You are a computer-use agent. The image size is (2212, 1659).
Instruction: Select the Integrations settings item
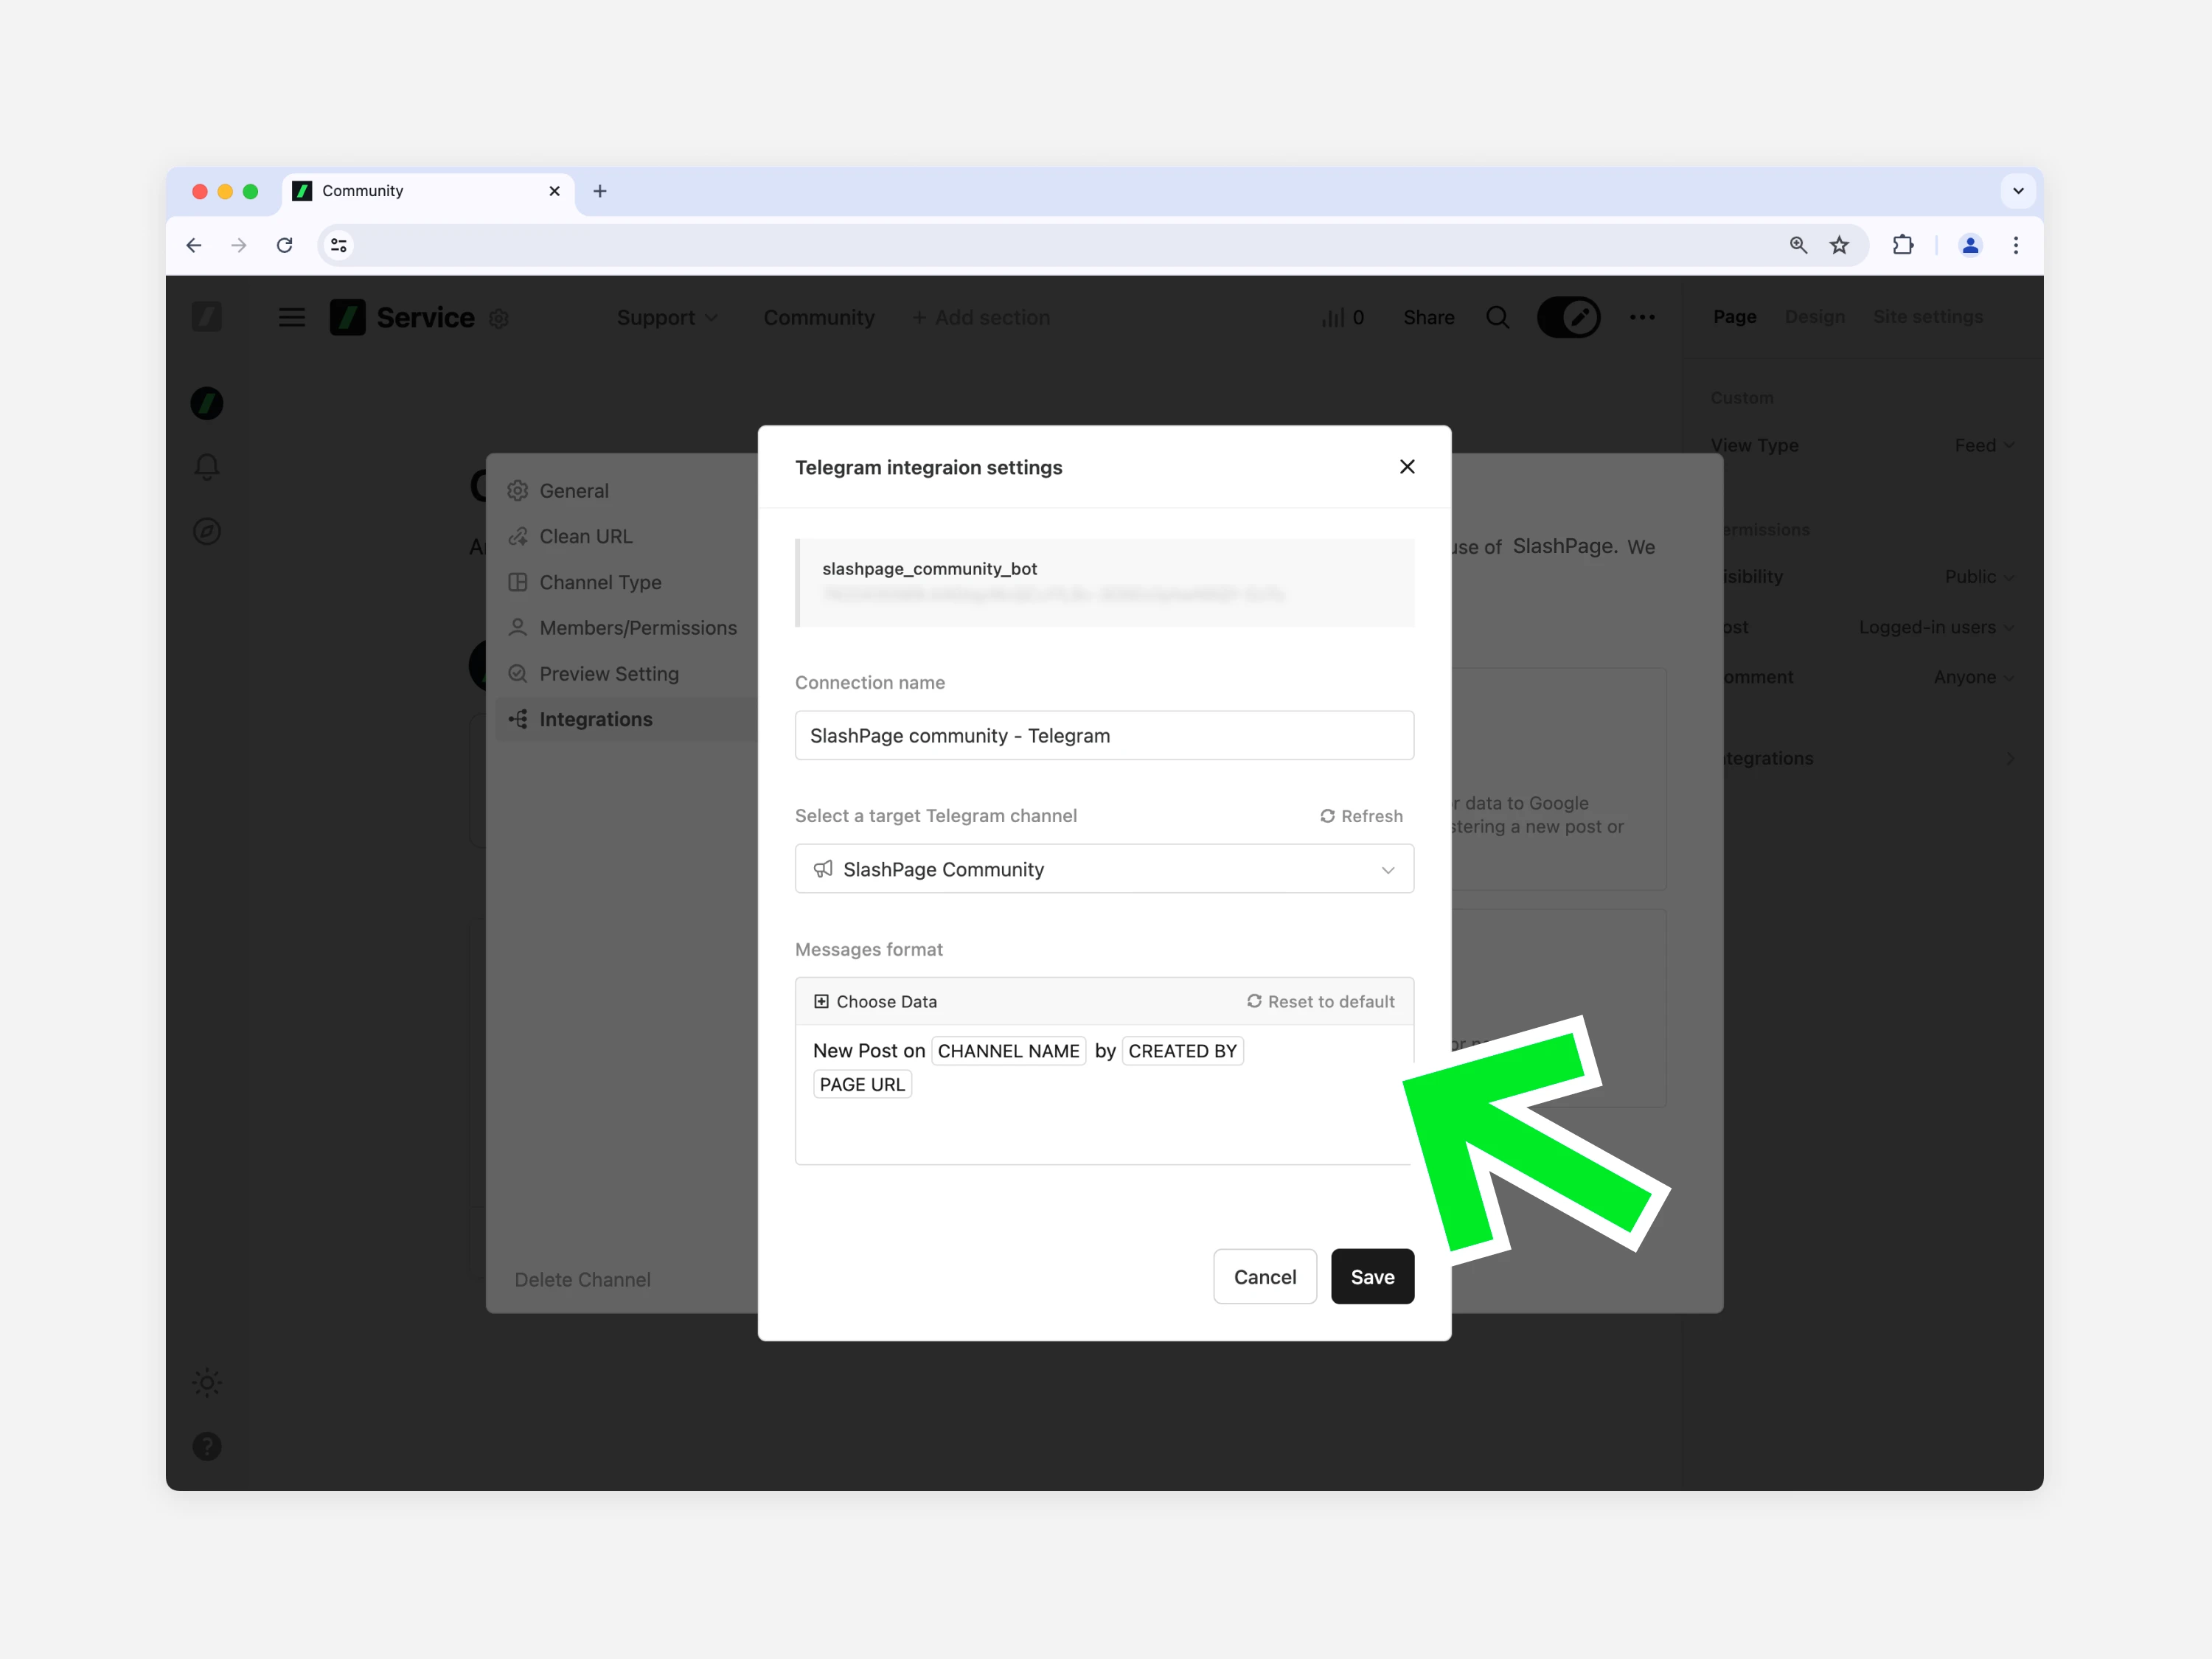(x=626, y=719)
